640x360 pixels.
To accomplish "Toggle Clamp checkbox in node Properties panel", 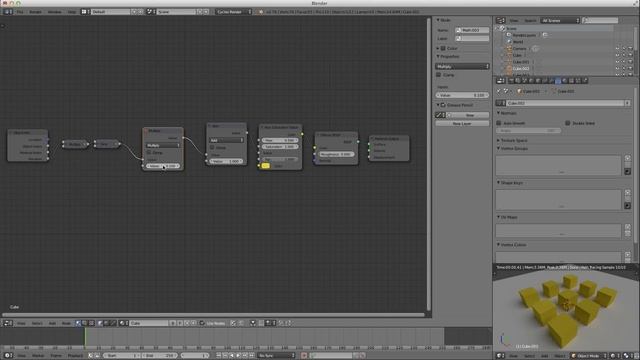I will pyautogui.click(x=439, y=75).
